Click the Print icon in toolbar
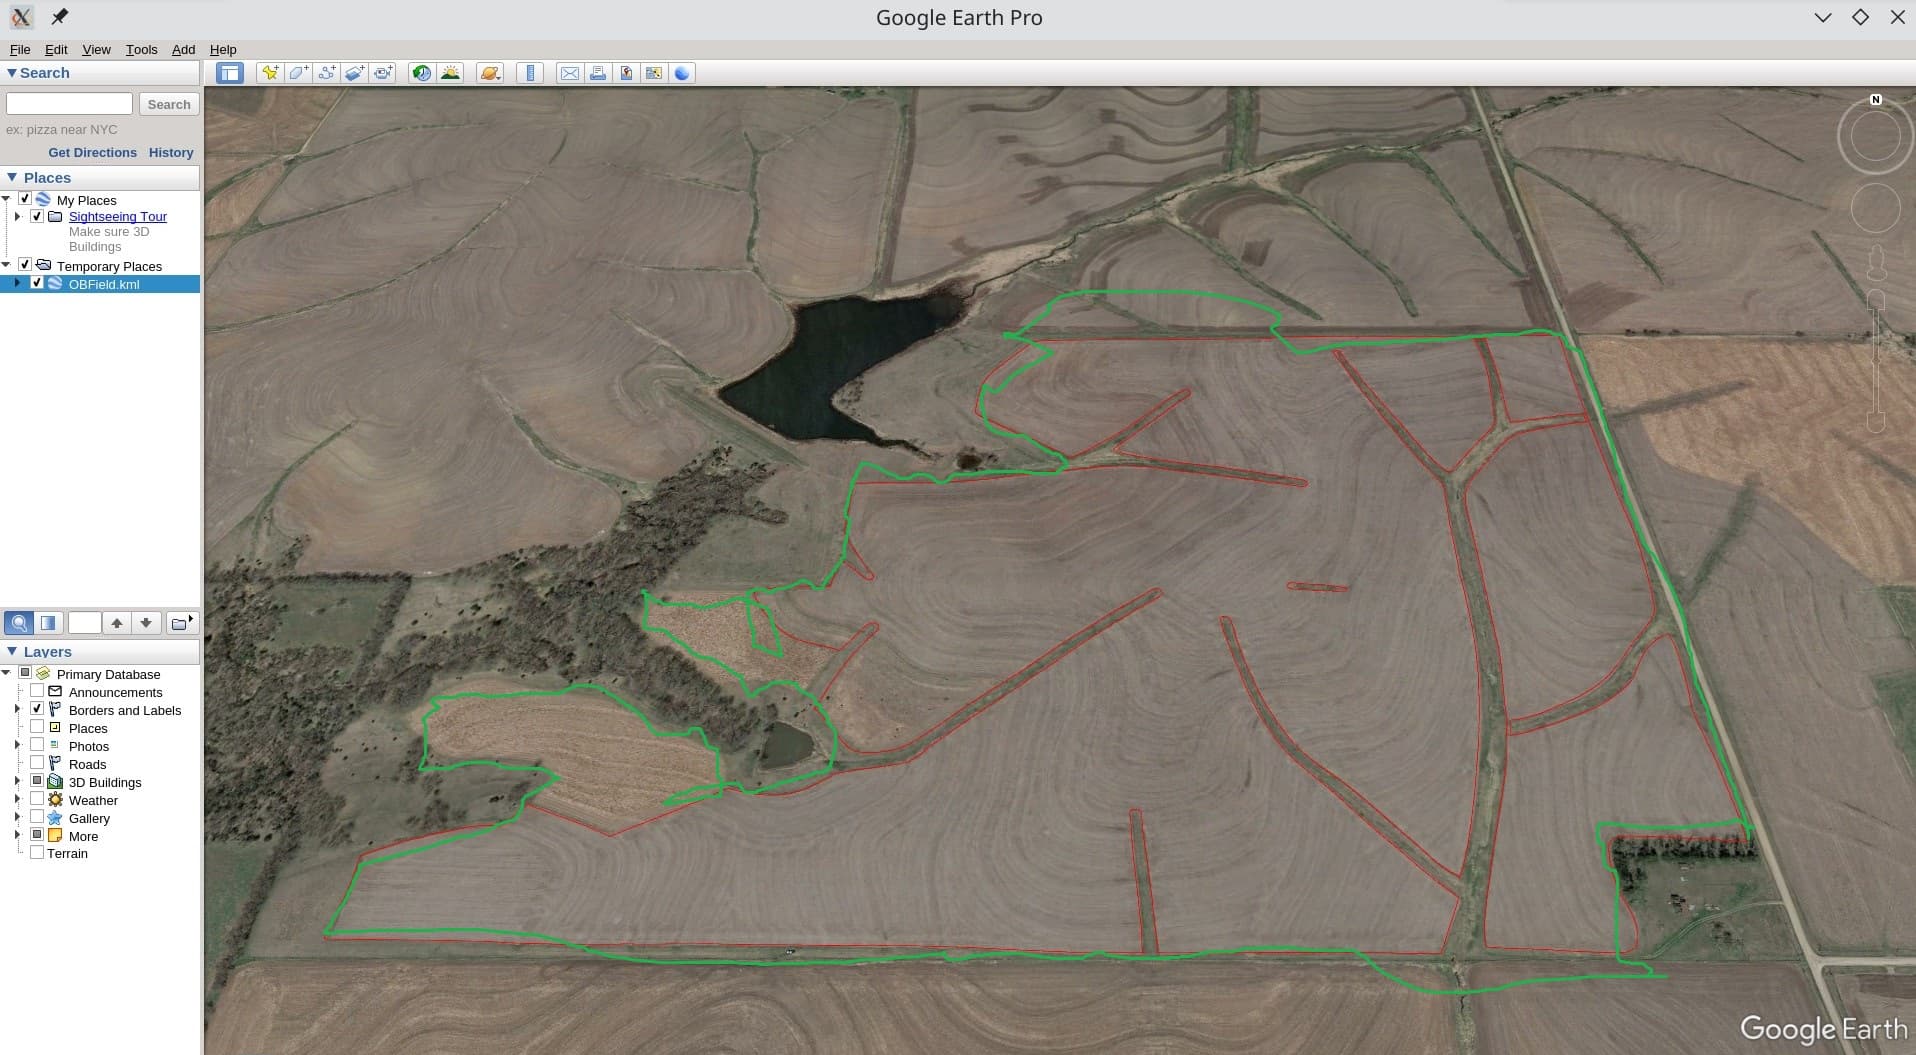 pyautogui.click(x=598, y=73)
